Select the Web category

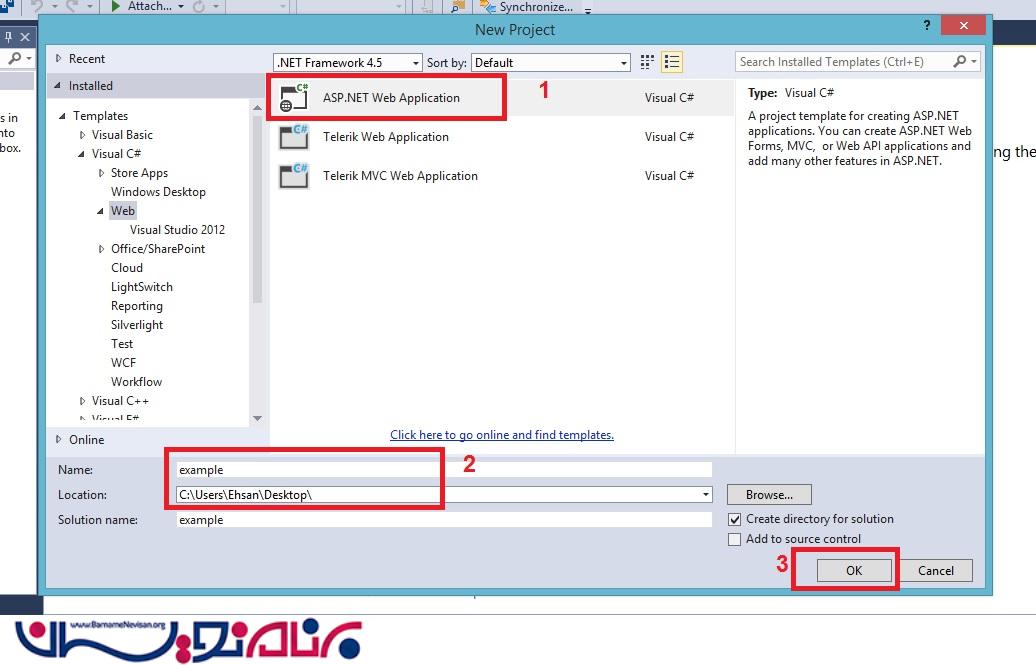click(122, 211)
